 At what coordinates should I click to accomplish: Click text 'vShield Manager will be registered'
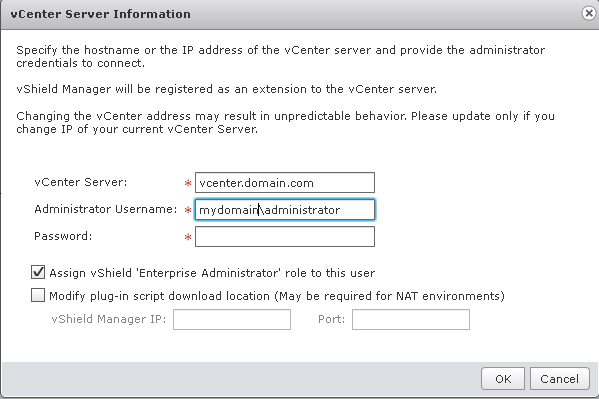226,89
